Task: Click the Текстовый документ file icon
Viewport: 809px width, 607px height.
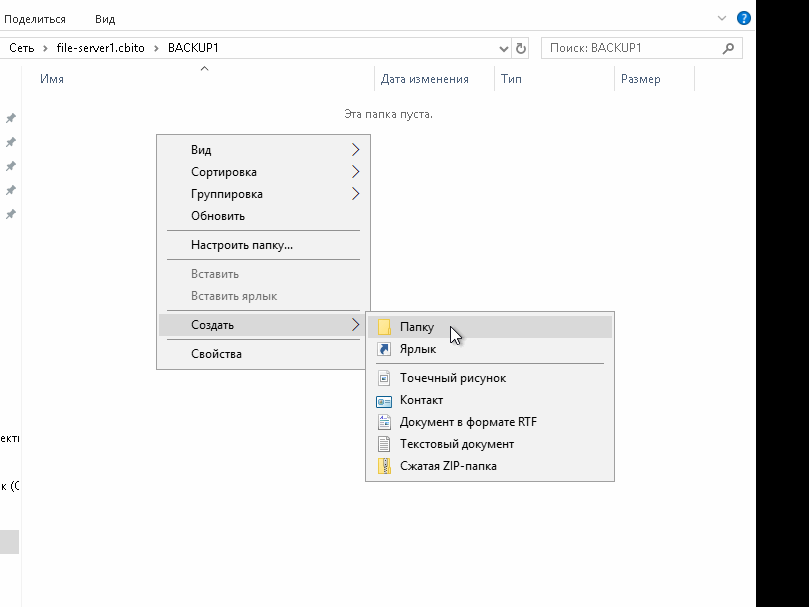Action: tap(384, 444)
